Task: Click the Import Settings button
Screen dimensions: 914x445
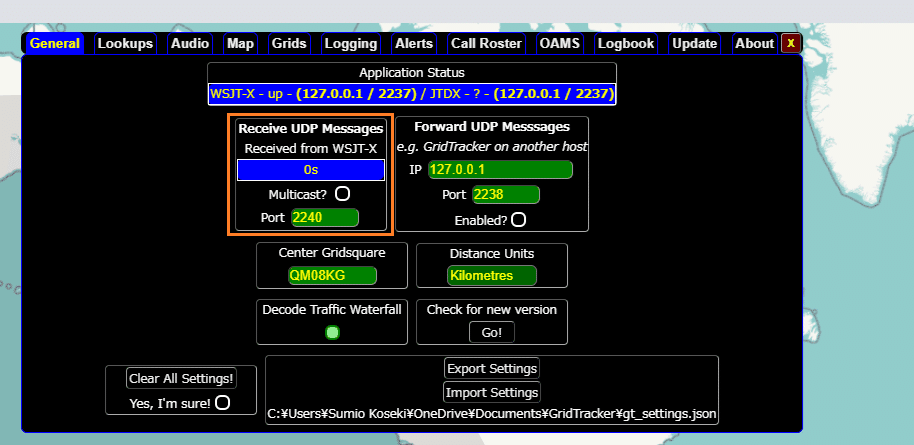Action: click(492, 393)
